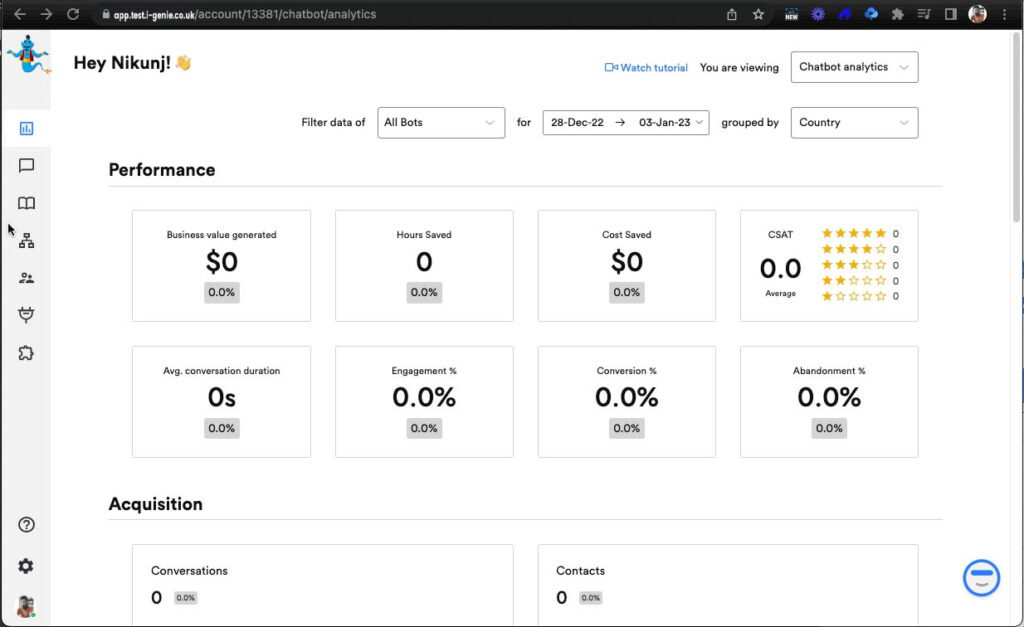Click the browser address bar URL

(x=240, y=15)
